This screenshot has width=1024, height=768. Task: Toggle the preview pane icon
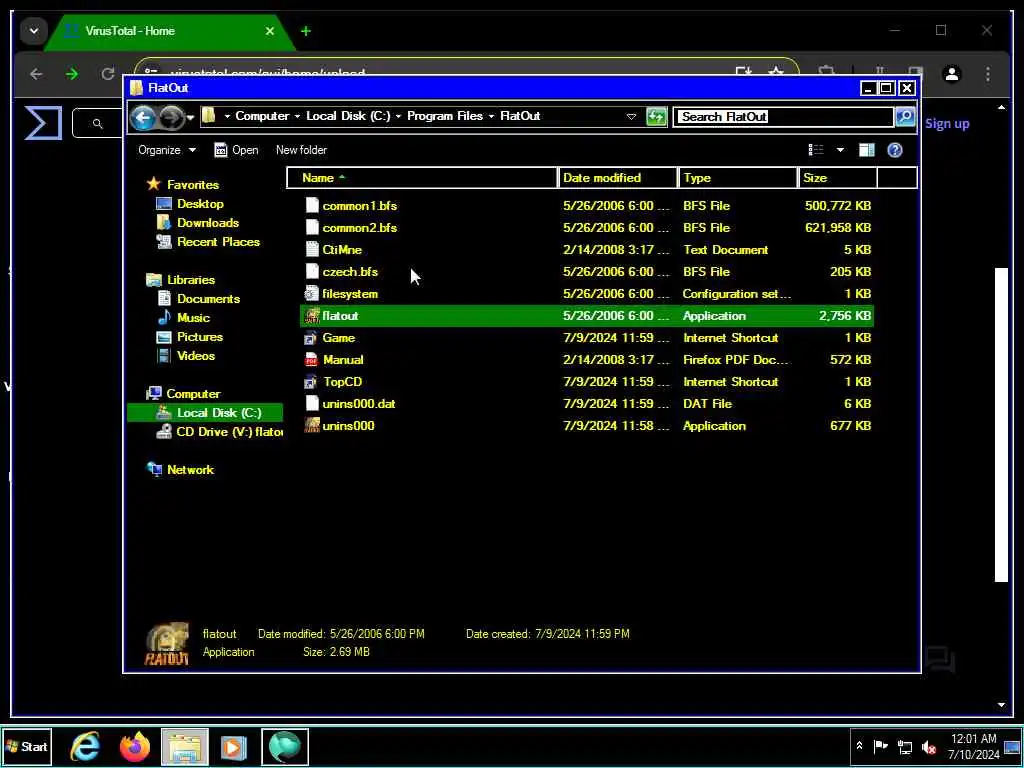point(867,150)
